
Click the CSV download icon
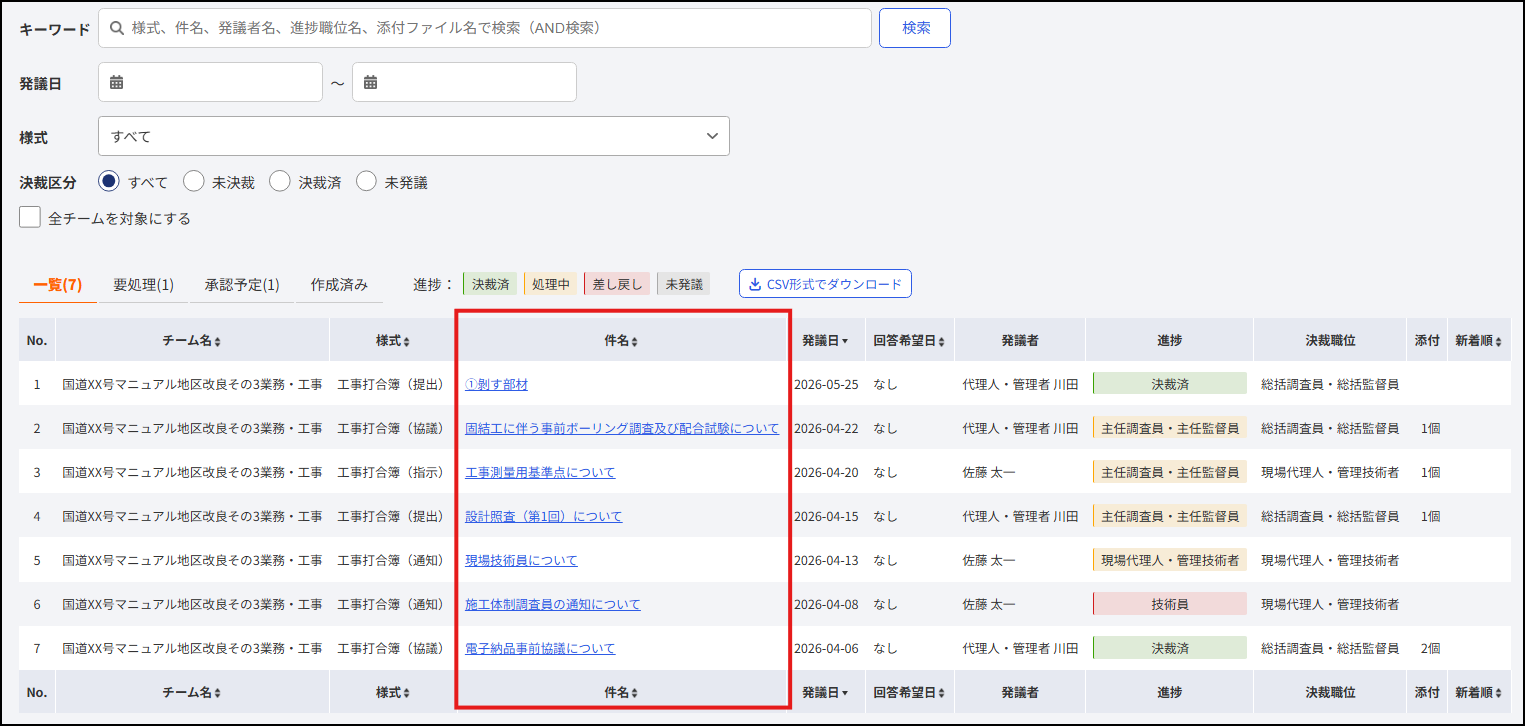[755, 285]
